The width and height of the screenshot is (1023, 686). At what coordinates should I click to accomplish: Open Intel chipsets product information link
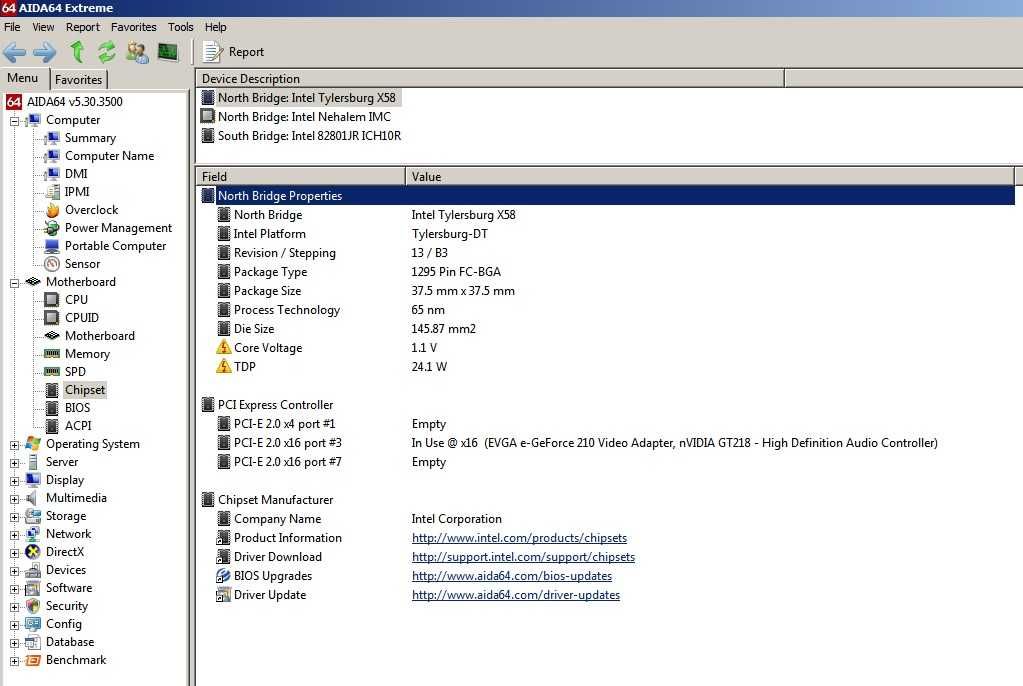[519, 538]
